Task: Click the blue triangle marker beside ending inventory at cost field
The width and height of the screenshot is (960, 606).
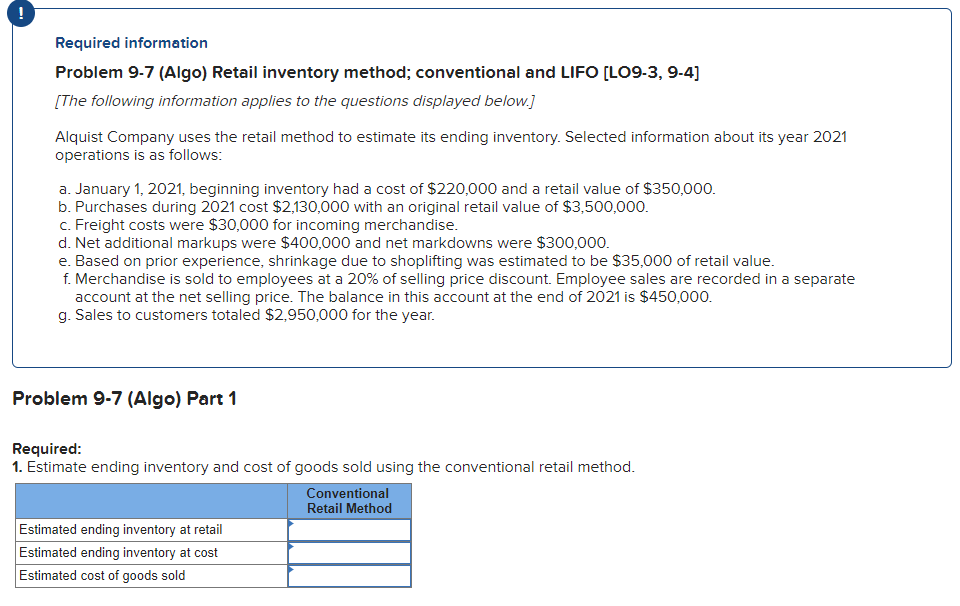Action: click(291, 547)
